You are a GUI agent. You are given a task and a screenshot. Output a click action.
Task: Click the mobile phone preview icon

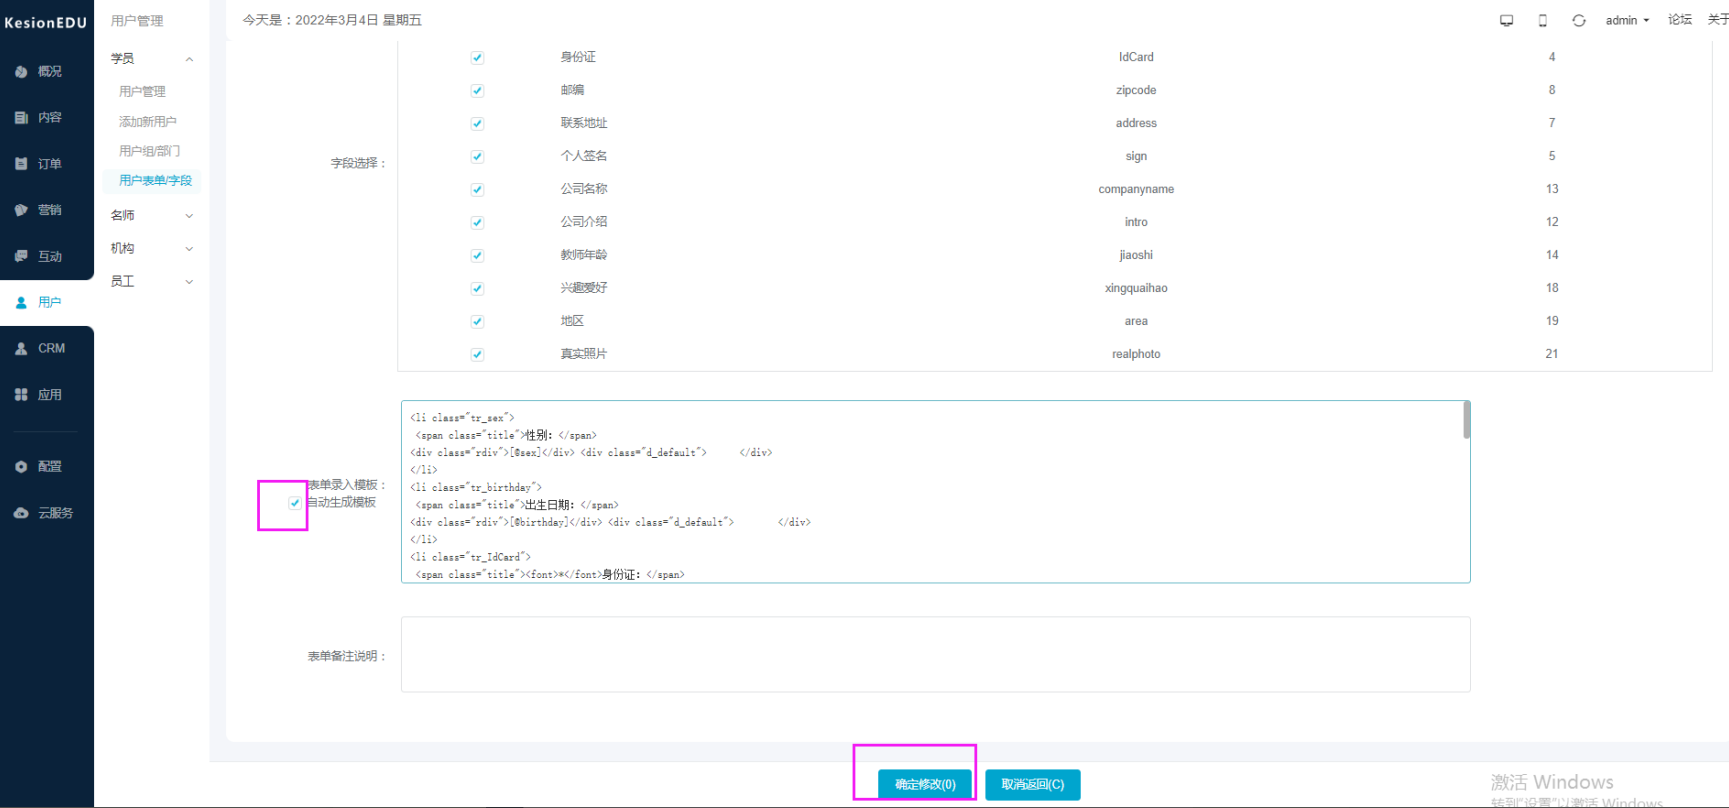click(x=1542, y=21)
